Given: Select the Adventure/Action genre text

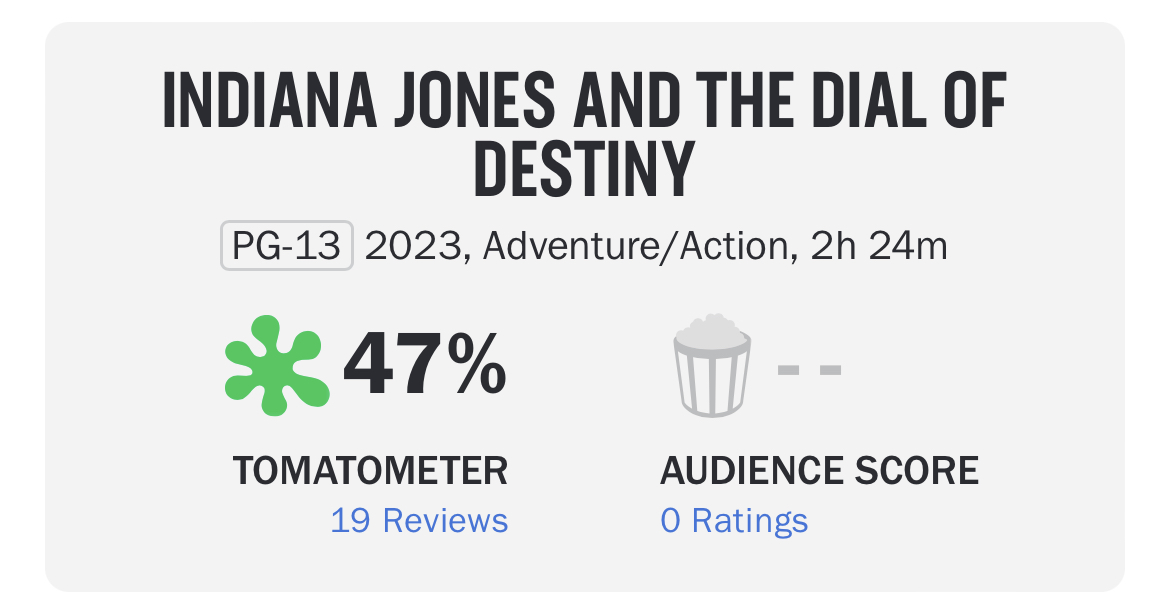Looking at the screenshot, I should click(x=636, y=246).
